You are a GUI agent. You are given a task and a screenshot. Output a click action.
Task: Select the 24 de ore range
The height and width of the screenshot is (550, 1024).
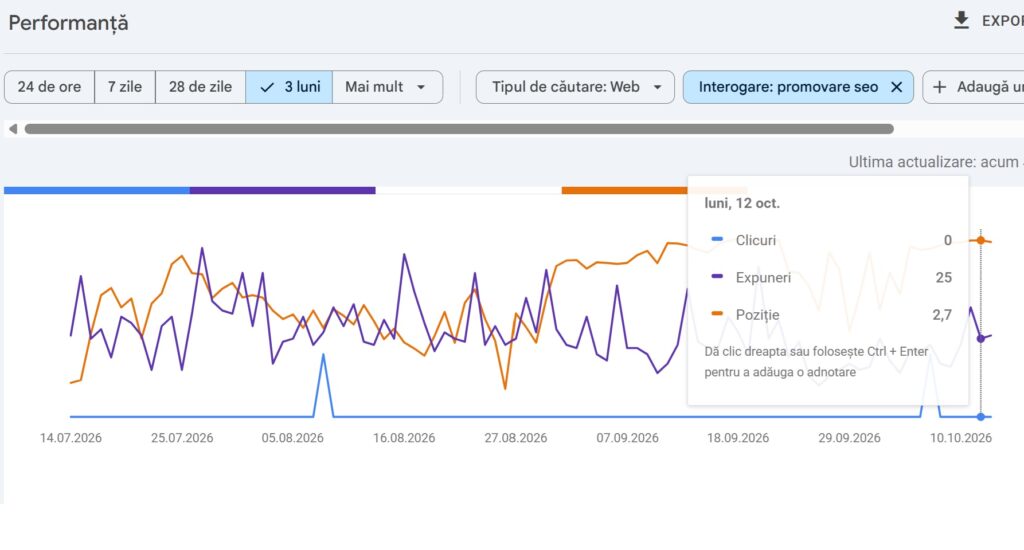click(x=50, y=87)
